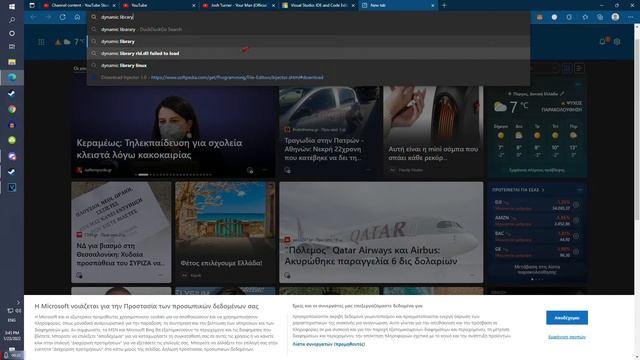Click the Αποδέχομαι accept button
This screenshot has width=640, height=360.
(x=567, y=318)
